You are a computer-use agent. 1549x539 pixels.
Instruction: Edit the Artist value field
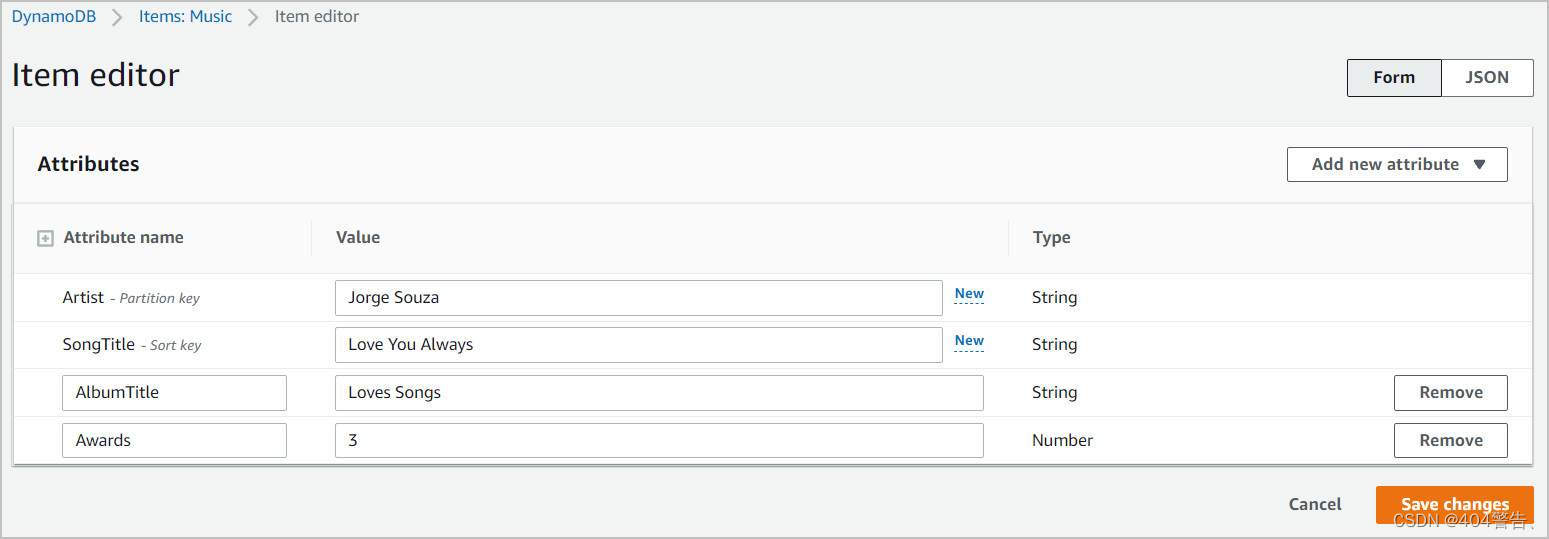(x=638, y=297)
